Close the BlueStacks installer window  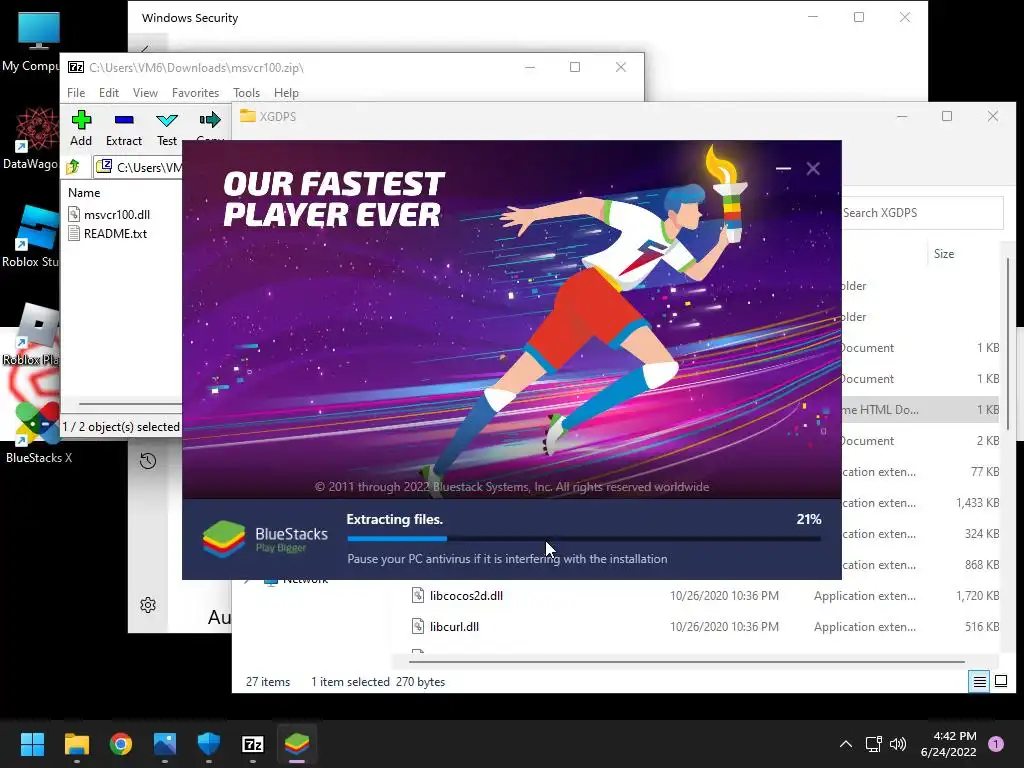tap(813, 168)
